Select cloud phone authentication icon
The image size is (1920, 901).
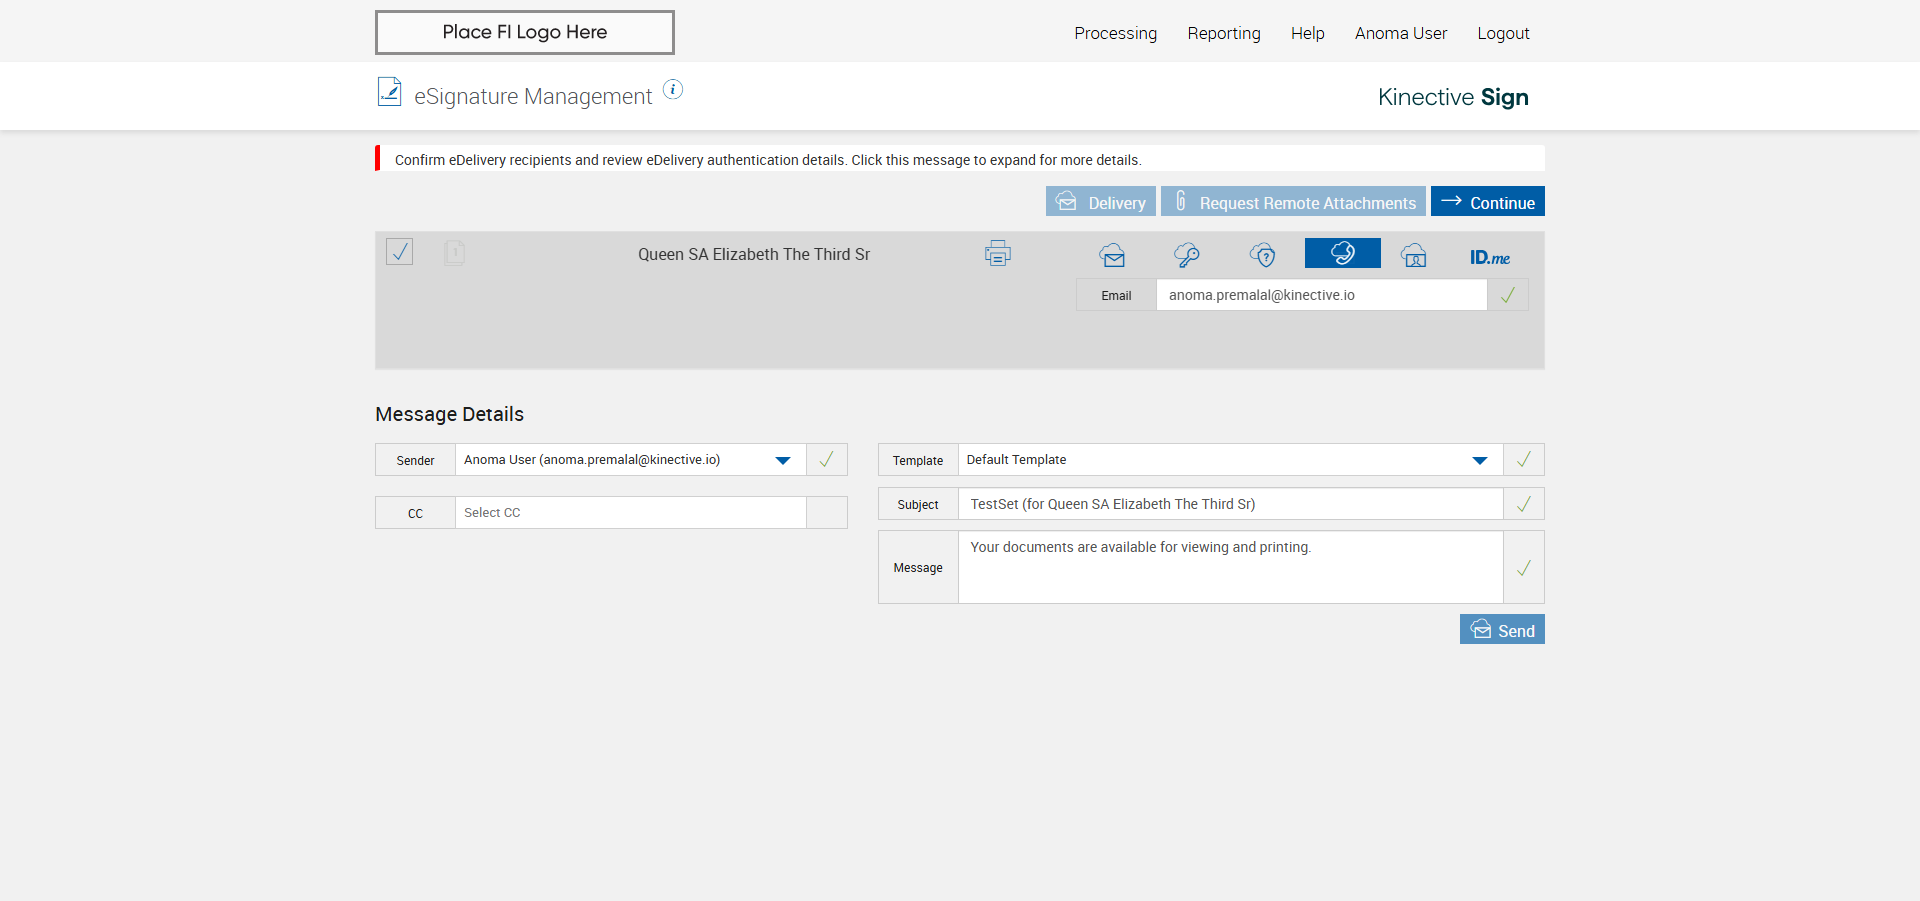1342,253
